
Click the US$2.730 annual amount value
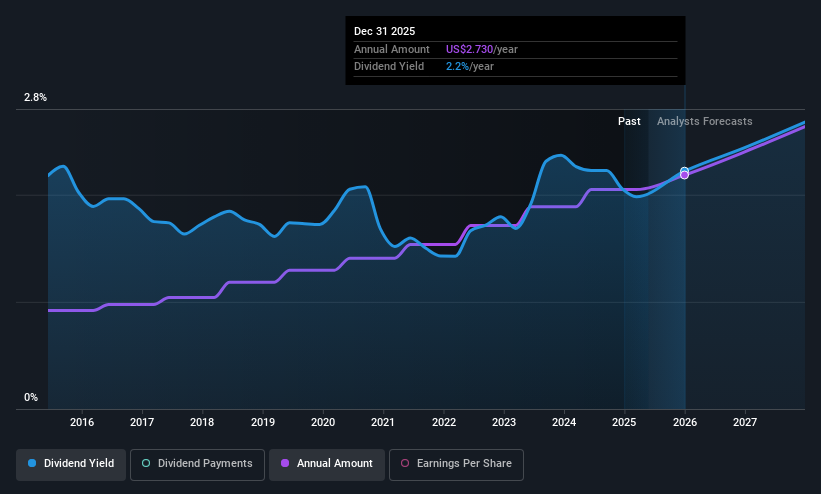469,49
